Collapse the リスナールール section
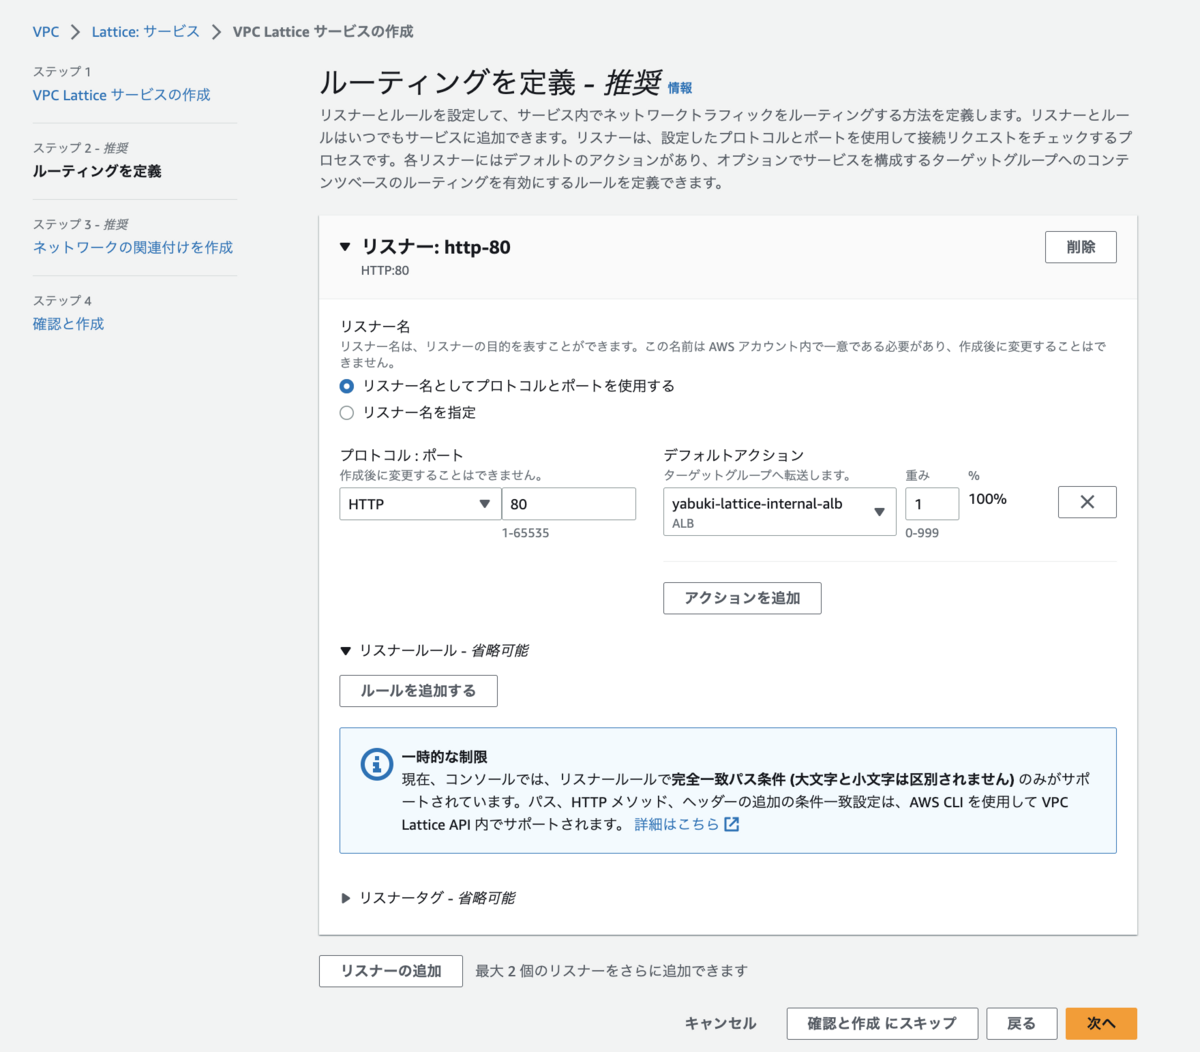Viewport: 1200px width, 1052px height. click(345, 651)
